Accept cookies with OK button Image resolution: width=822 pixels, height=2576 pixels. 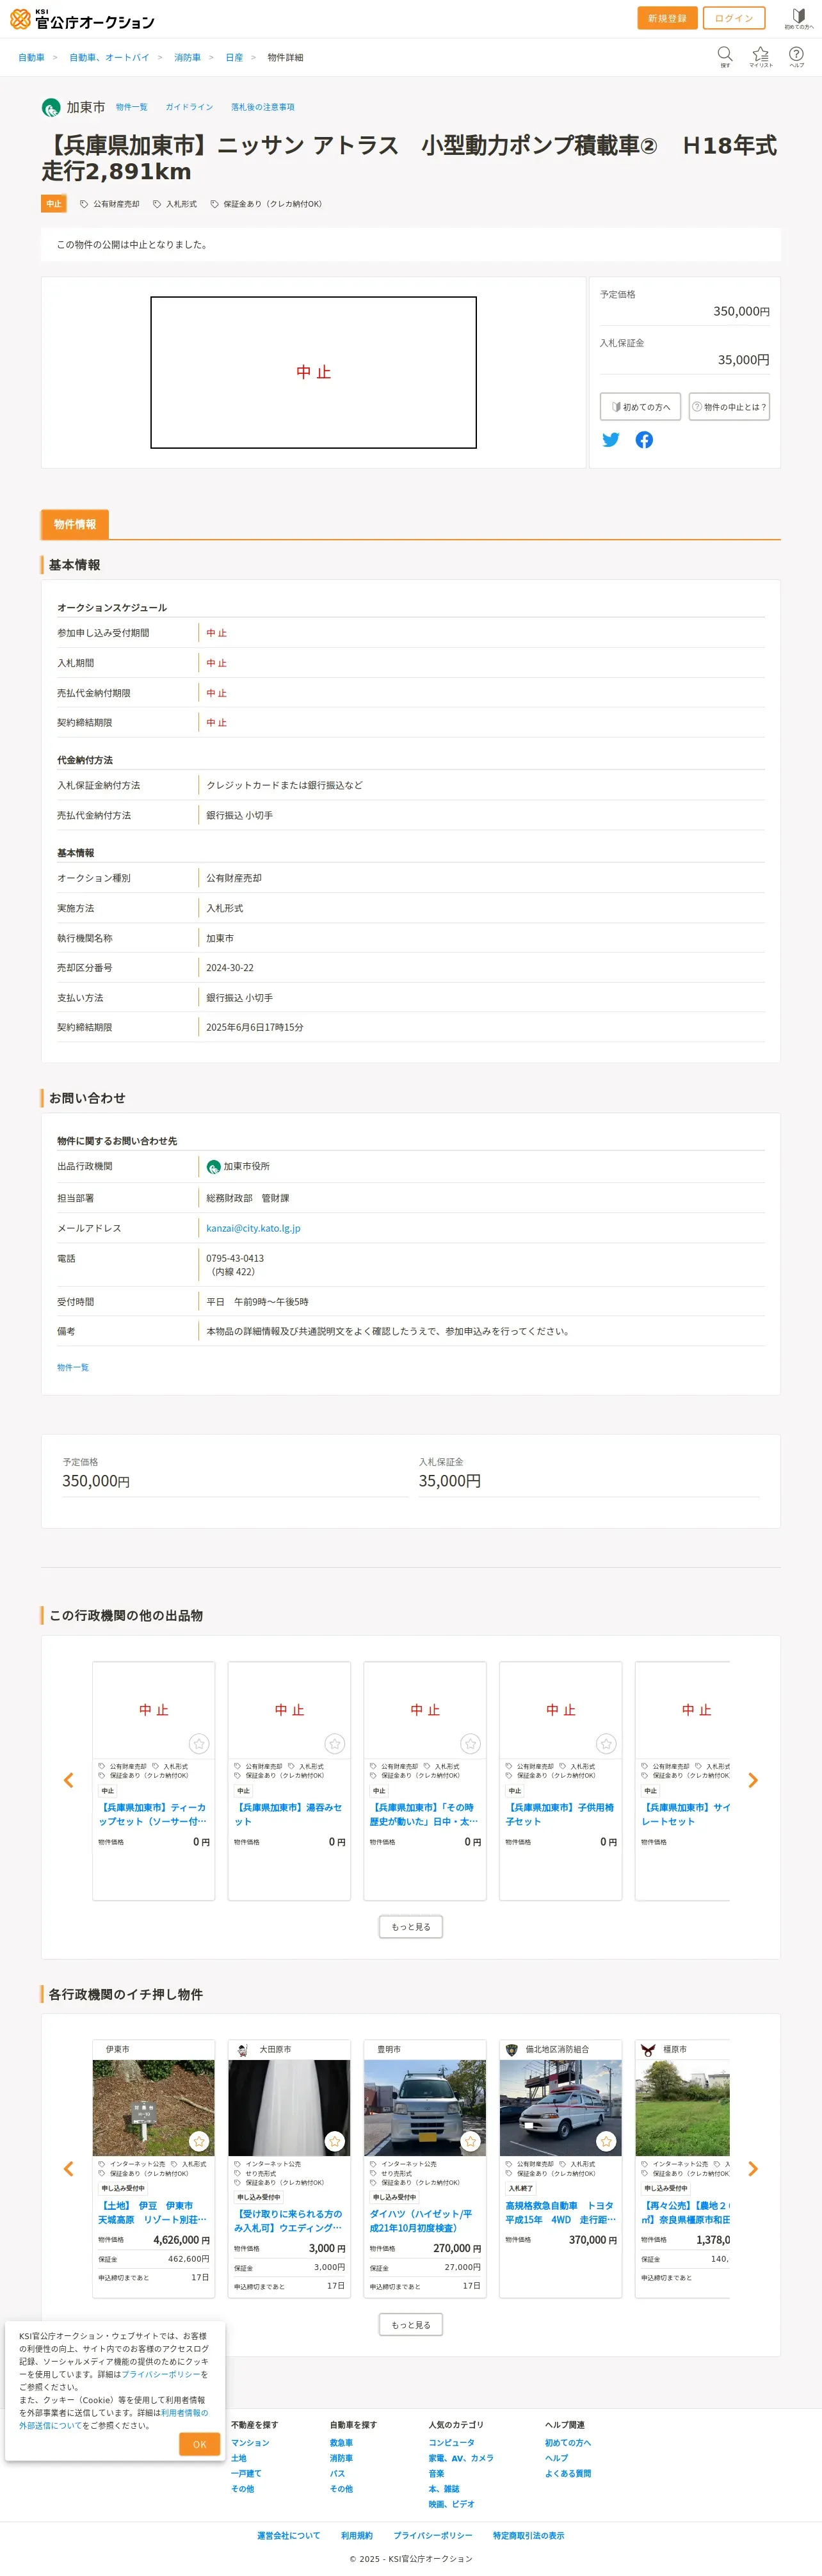[199, 2444]
